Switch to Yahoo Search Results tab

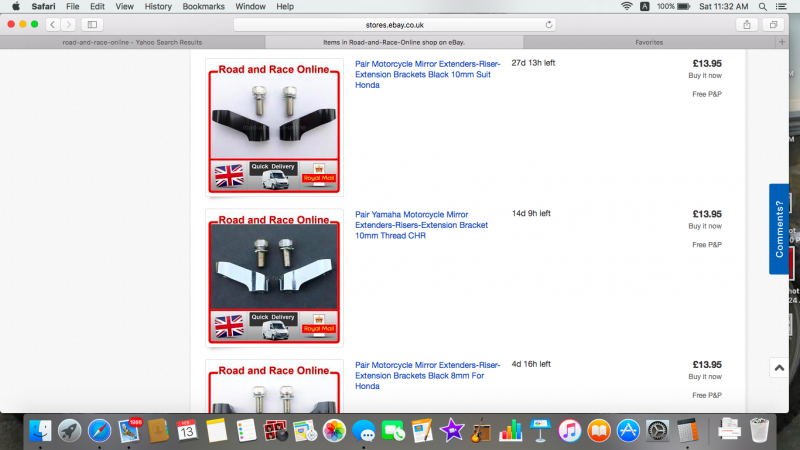132,42
